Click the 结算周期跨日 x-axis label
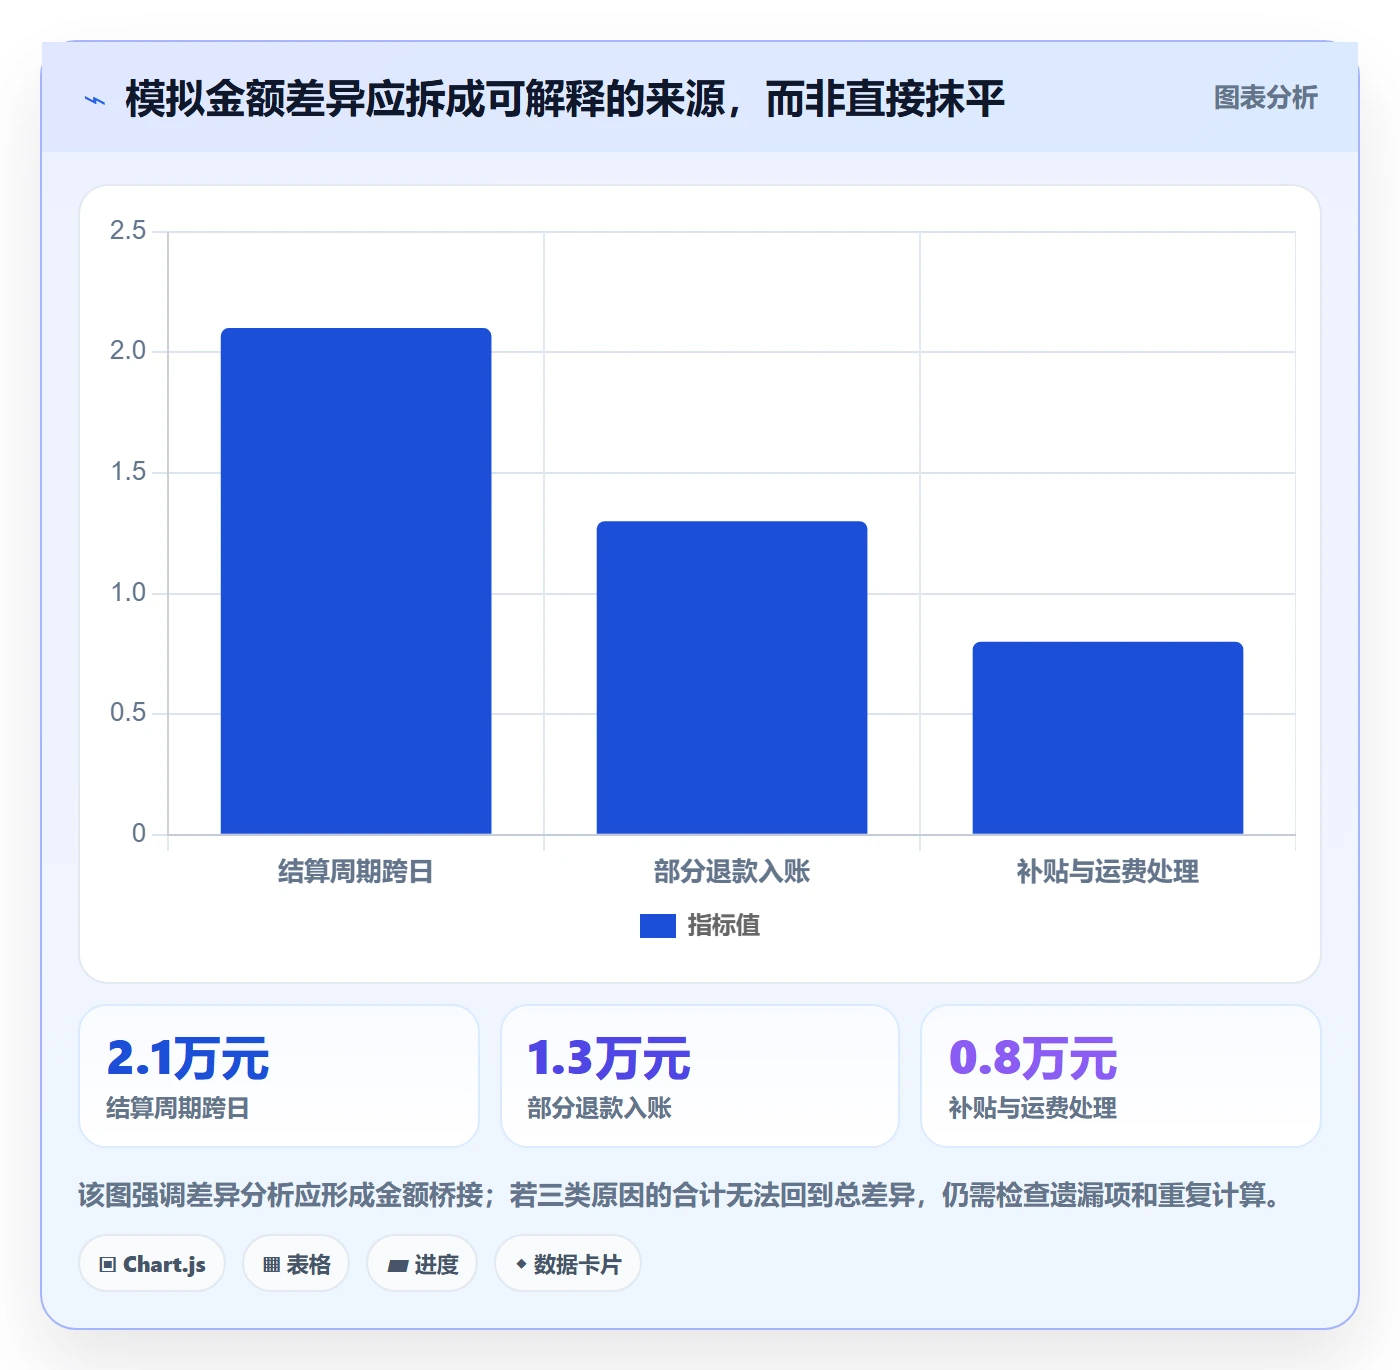Screen dimensions: 1400x1370 [x=356, y=872]
